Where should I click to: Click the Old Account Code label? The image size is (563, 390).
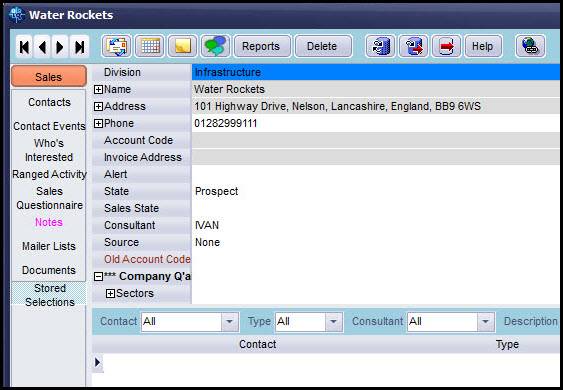(x=147, y=259)
